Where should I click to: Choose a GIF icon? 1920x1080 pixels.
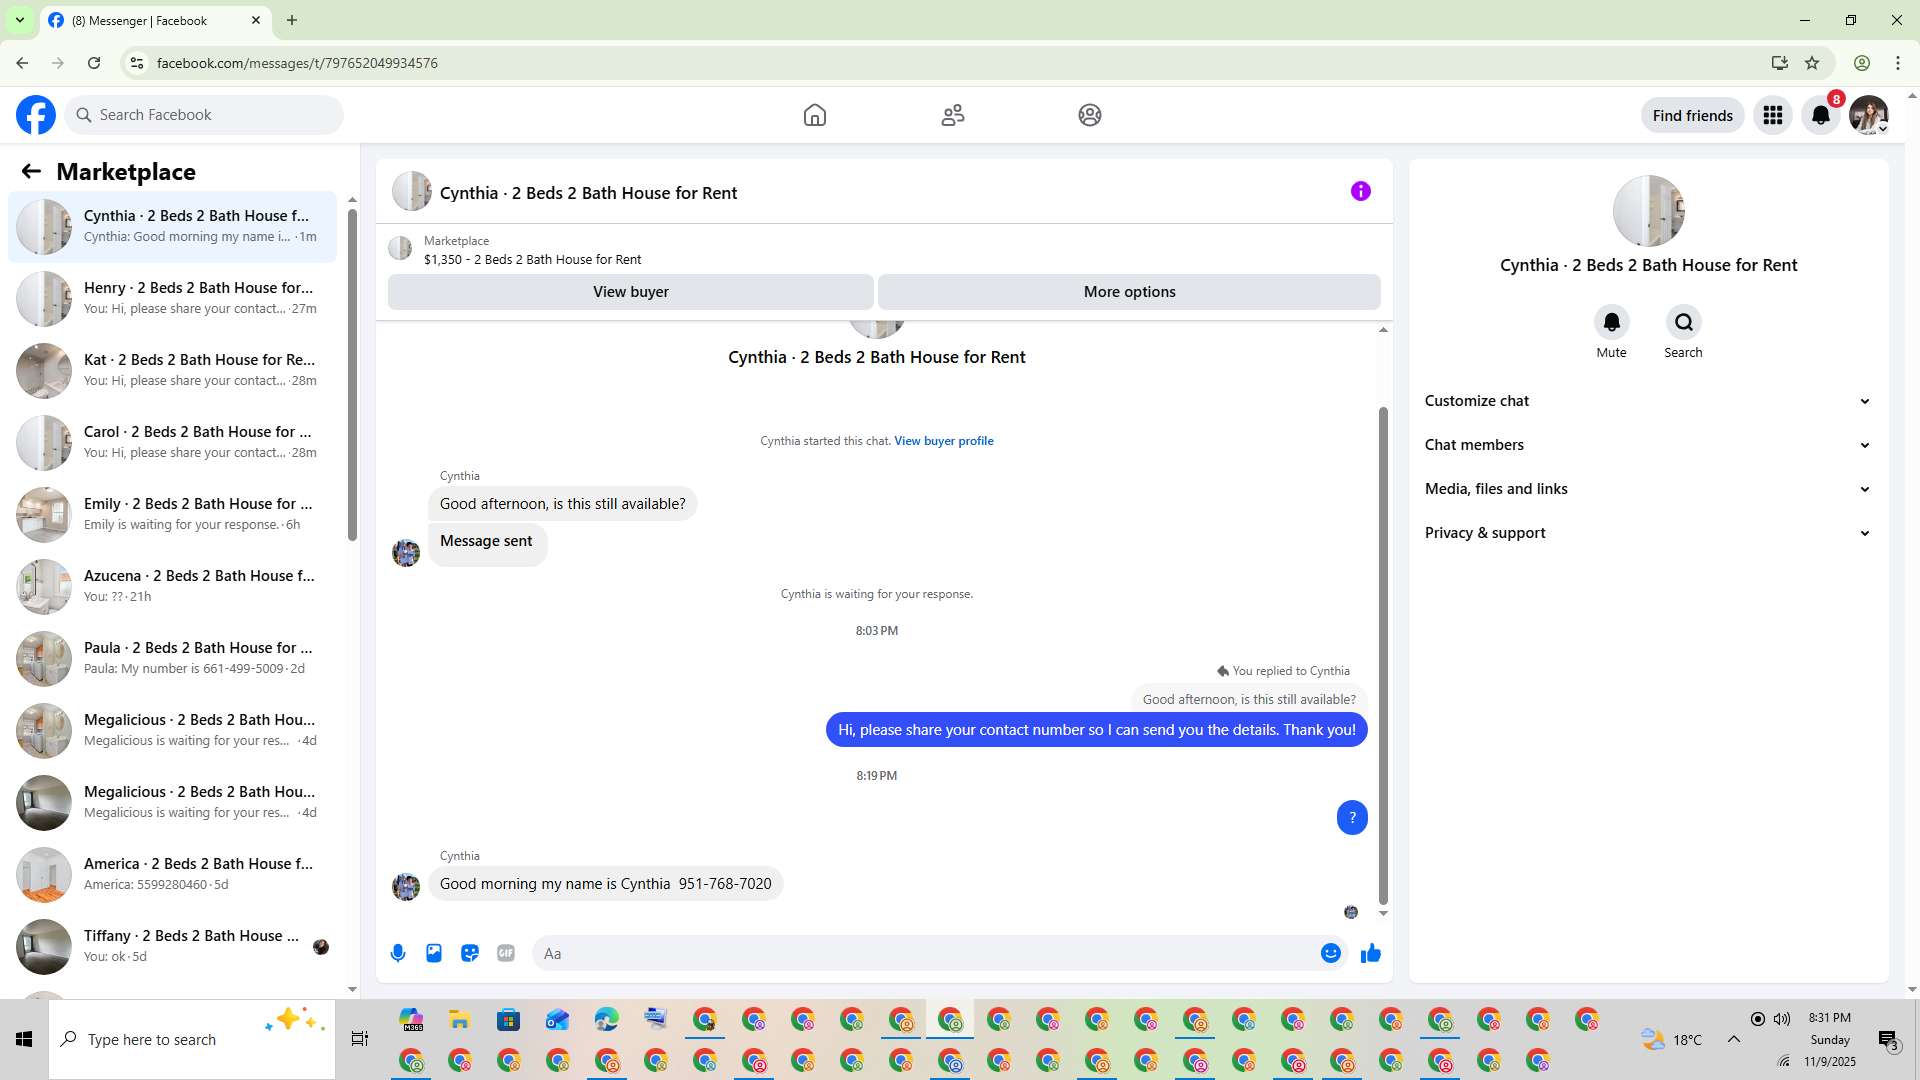coord(506,953)
